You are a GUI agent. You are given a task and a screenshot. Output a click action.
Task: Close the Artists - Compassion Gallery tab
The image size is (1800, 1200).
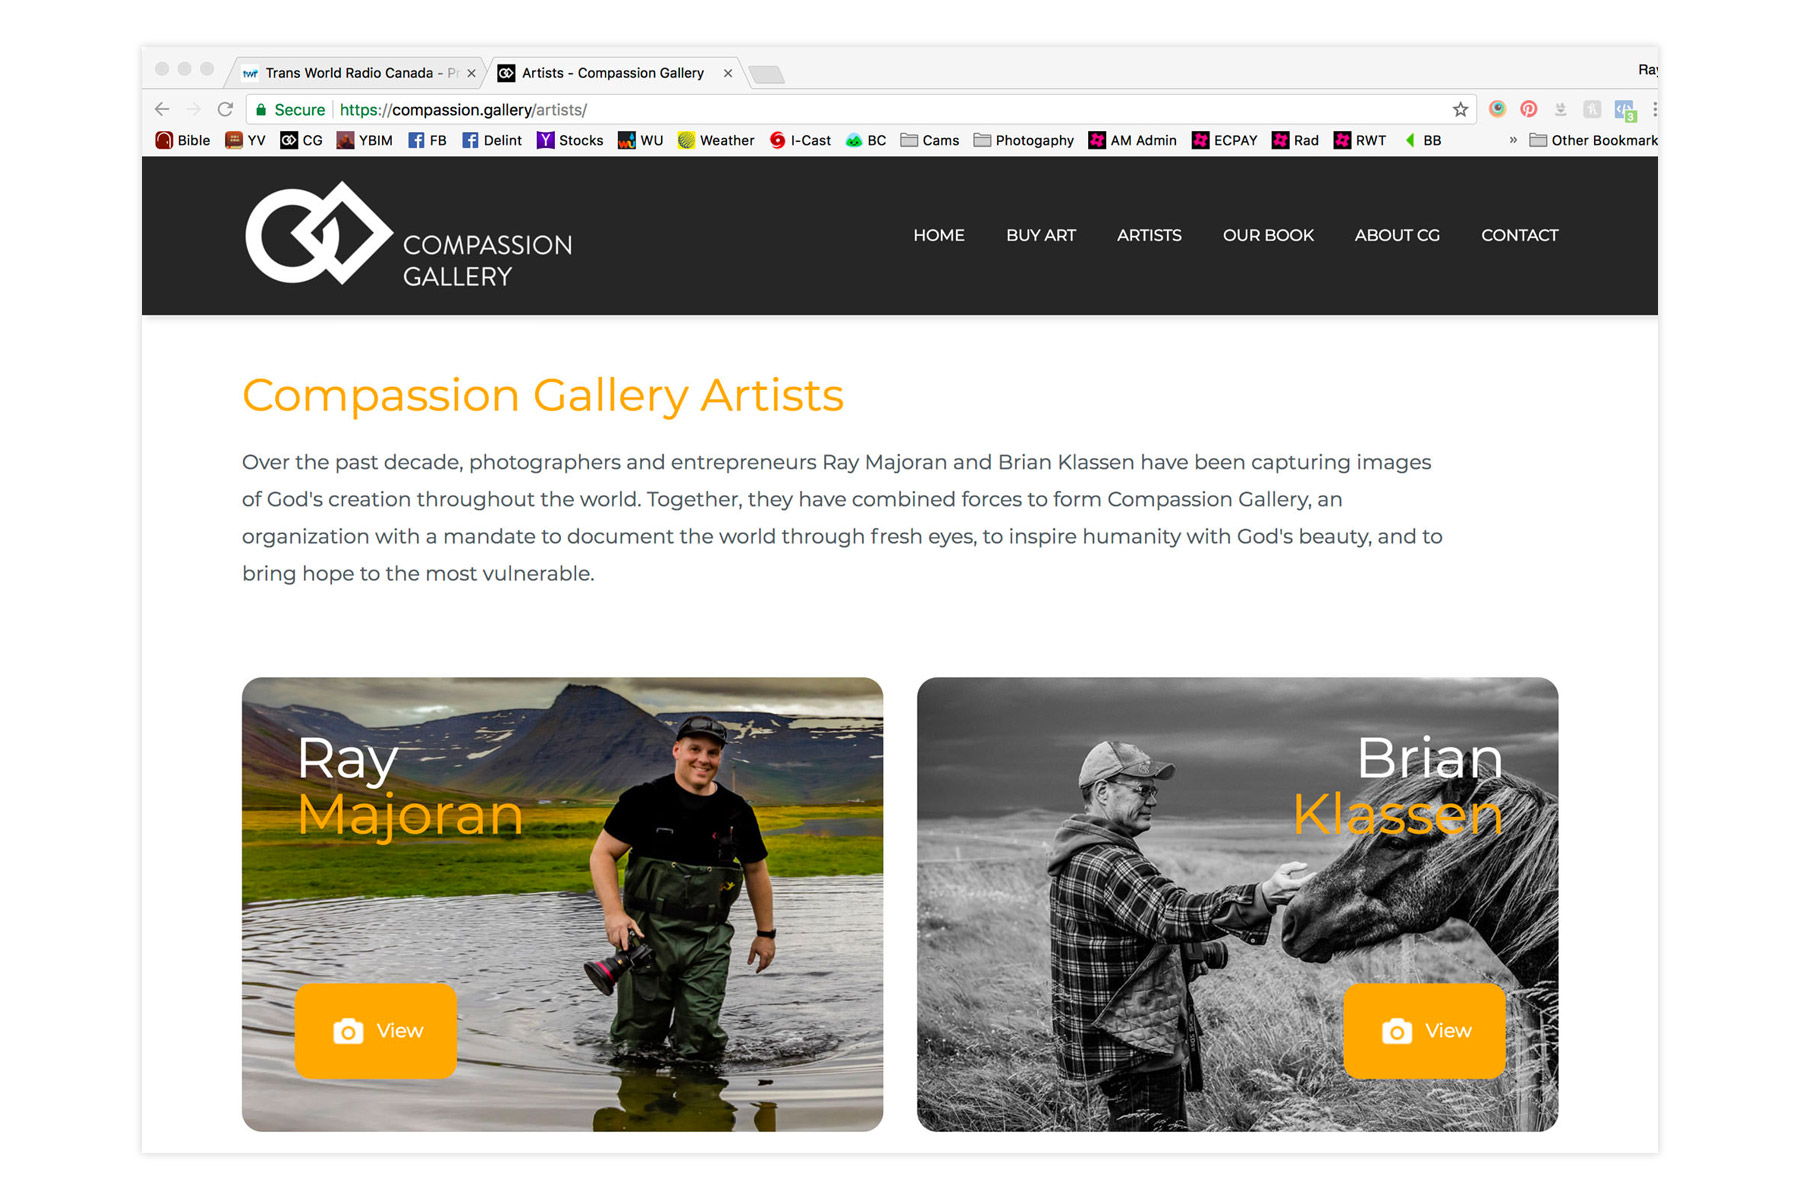[x=728, y=73]
